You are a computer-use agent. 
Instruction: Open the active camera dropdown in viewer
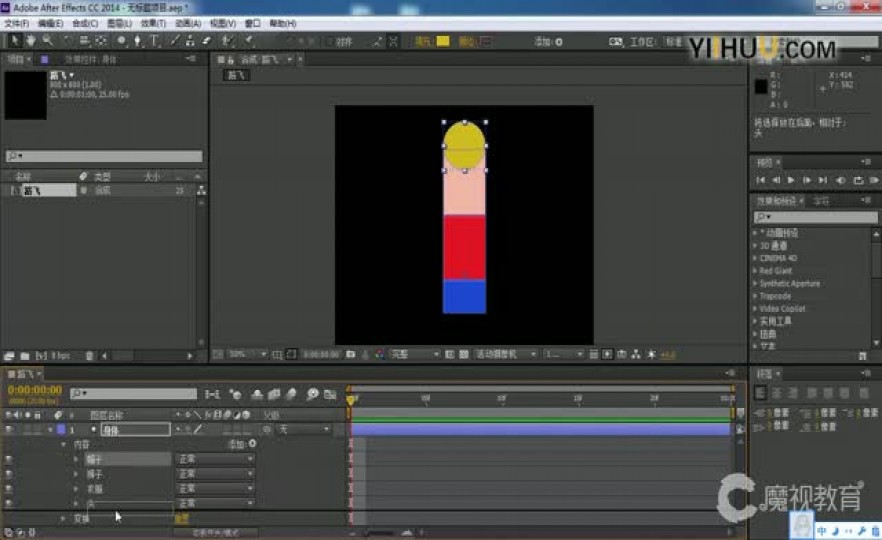pos(505,354)
